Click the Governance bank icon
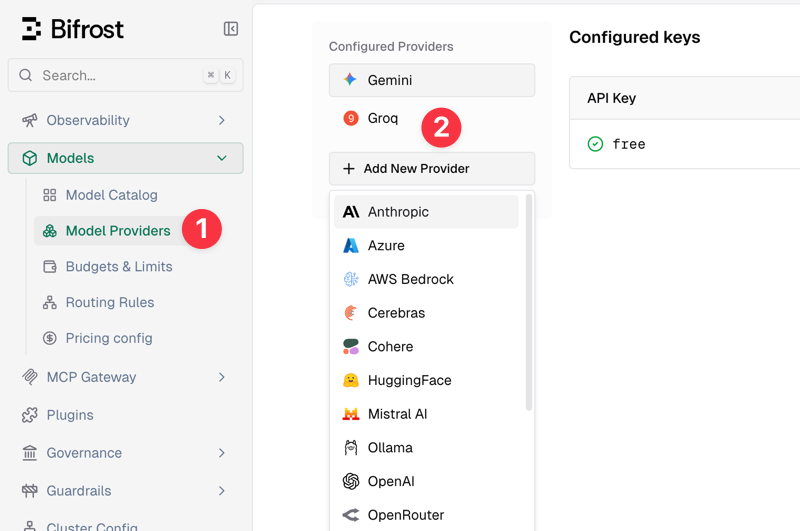800x531 pixels. [x=30, y=452]
